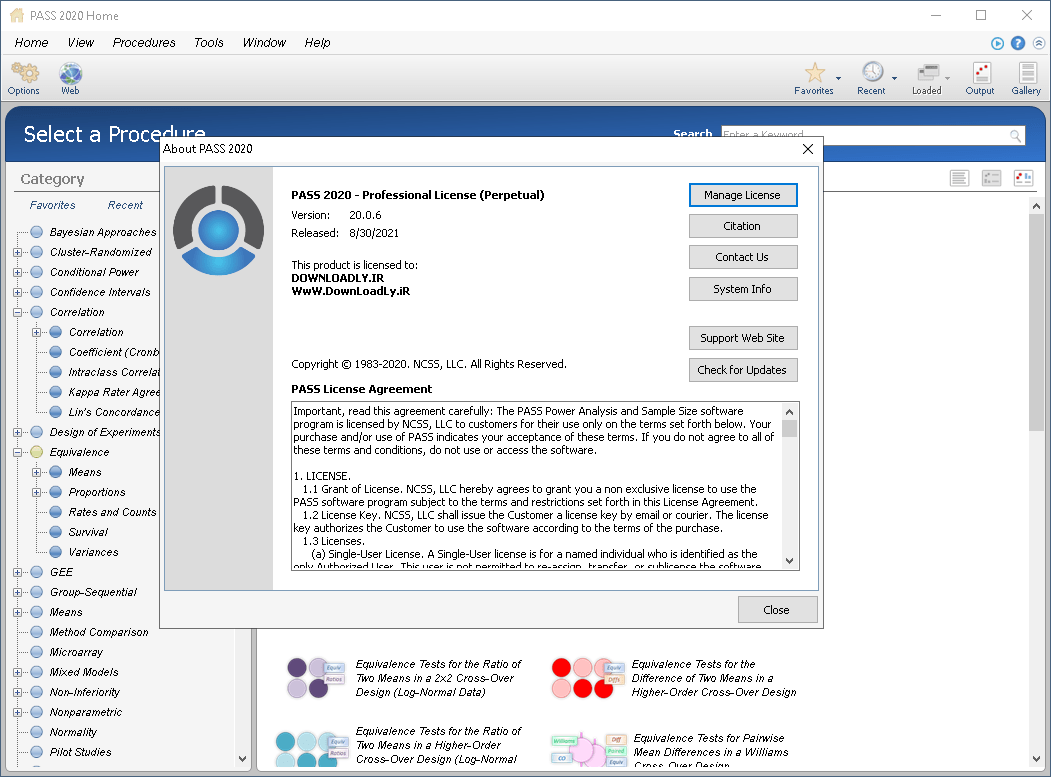
Task: Open the Tools menu
Action: pyautogui.click(x=208, y=43)
